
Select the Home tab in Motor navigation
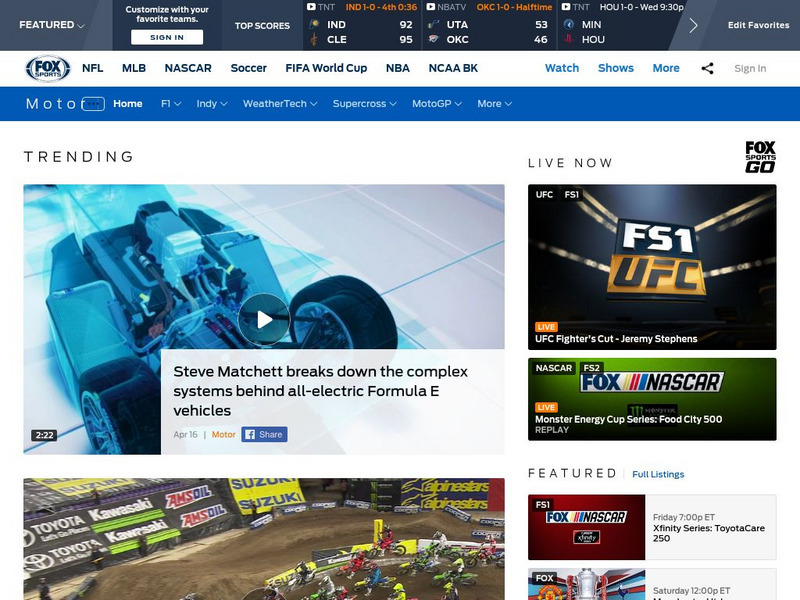tap(127, 102)
